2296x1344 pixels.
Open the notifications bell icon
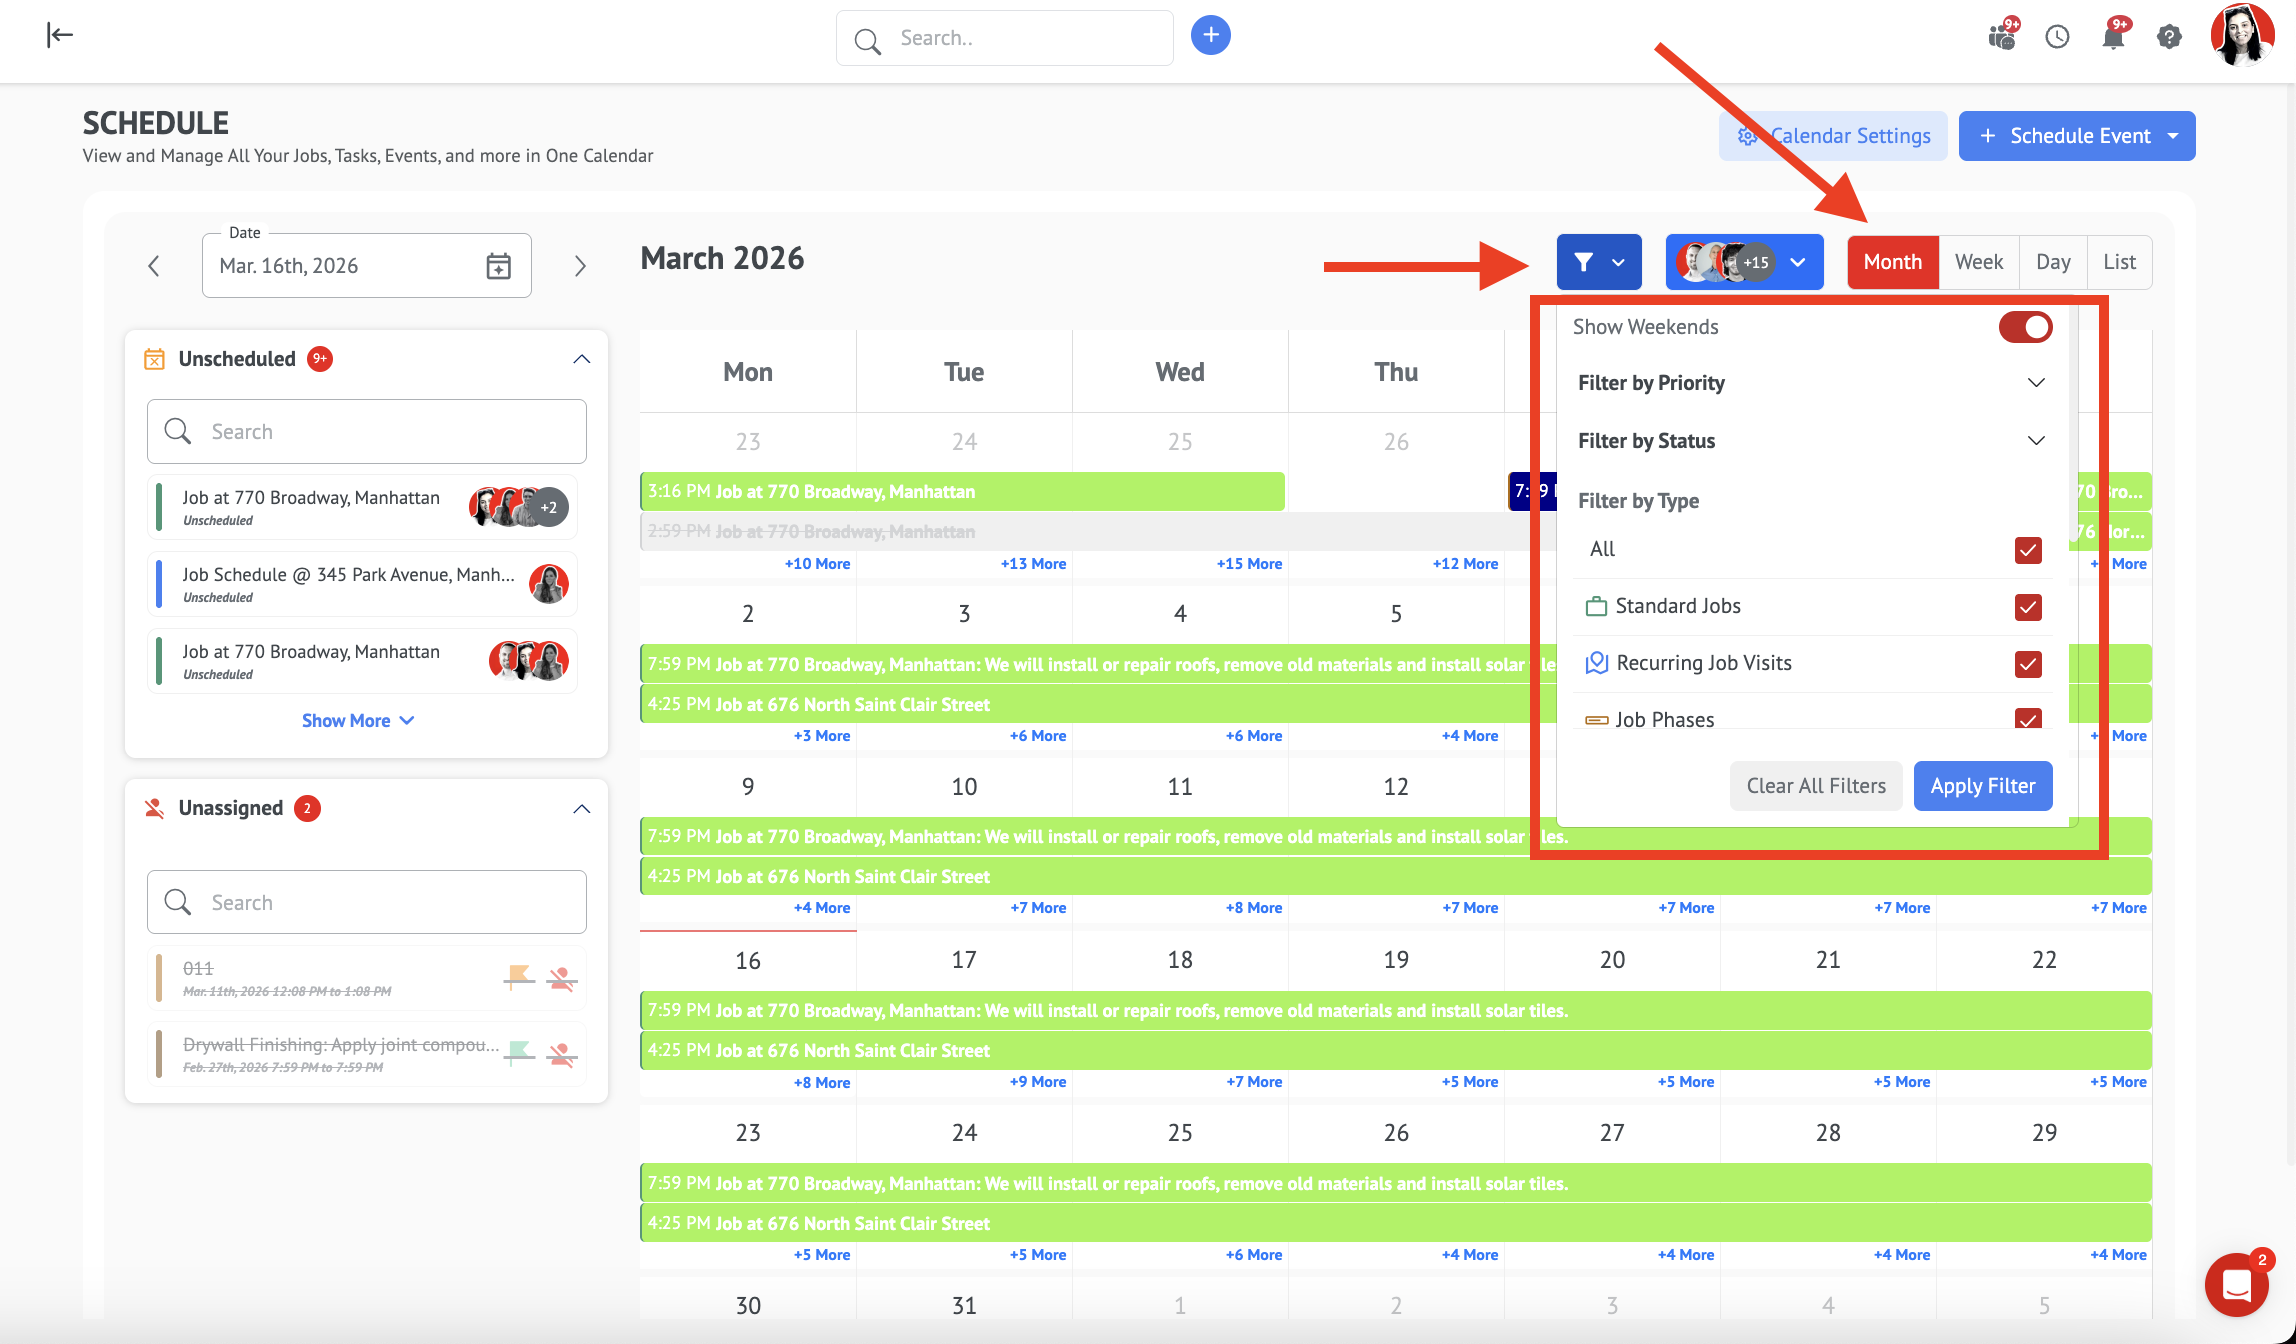click(2113, 38)
